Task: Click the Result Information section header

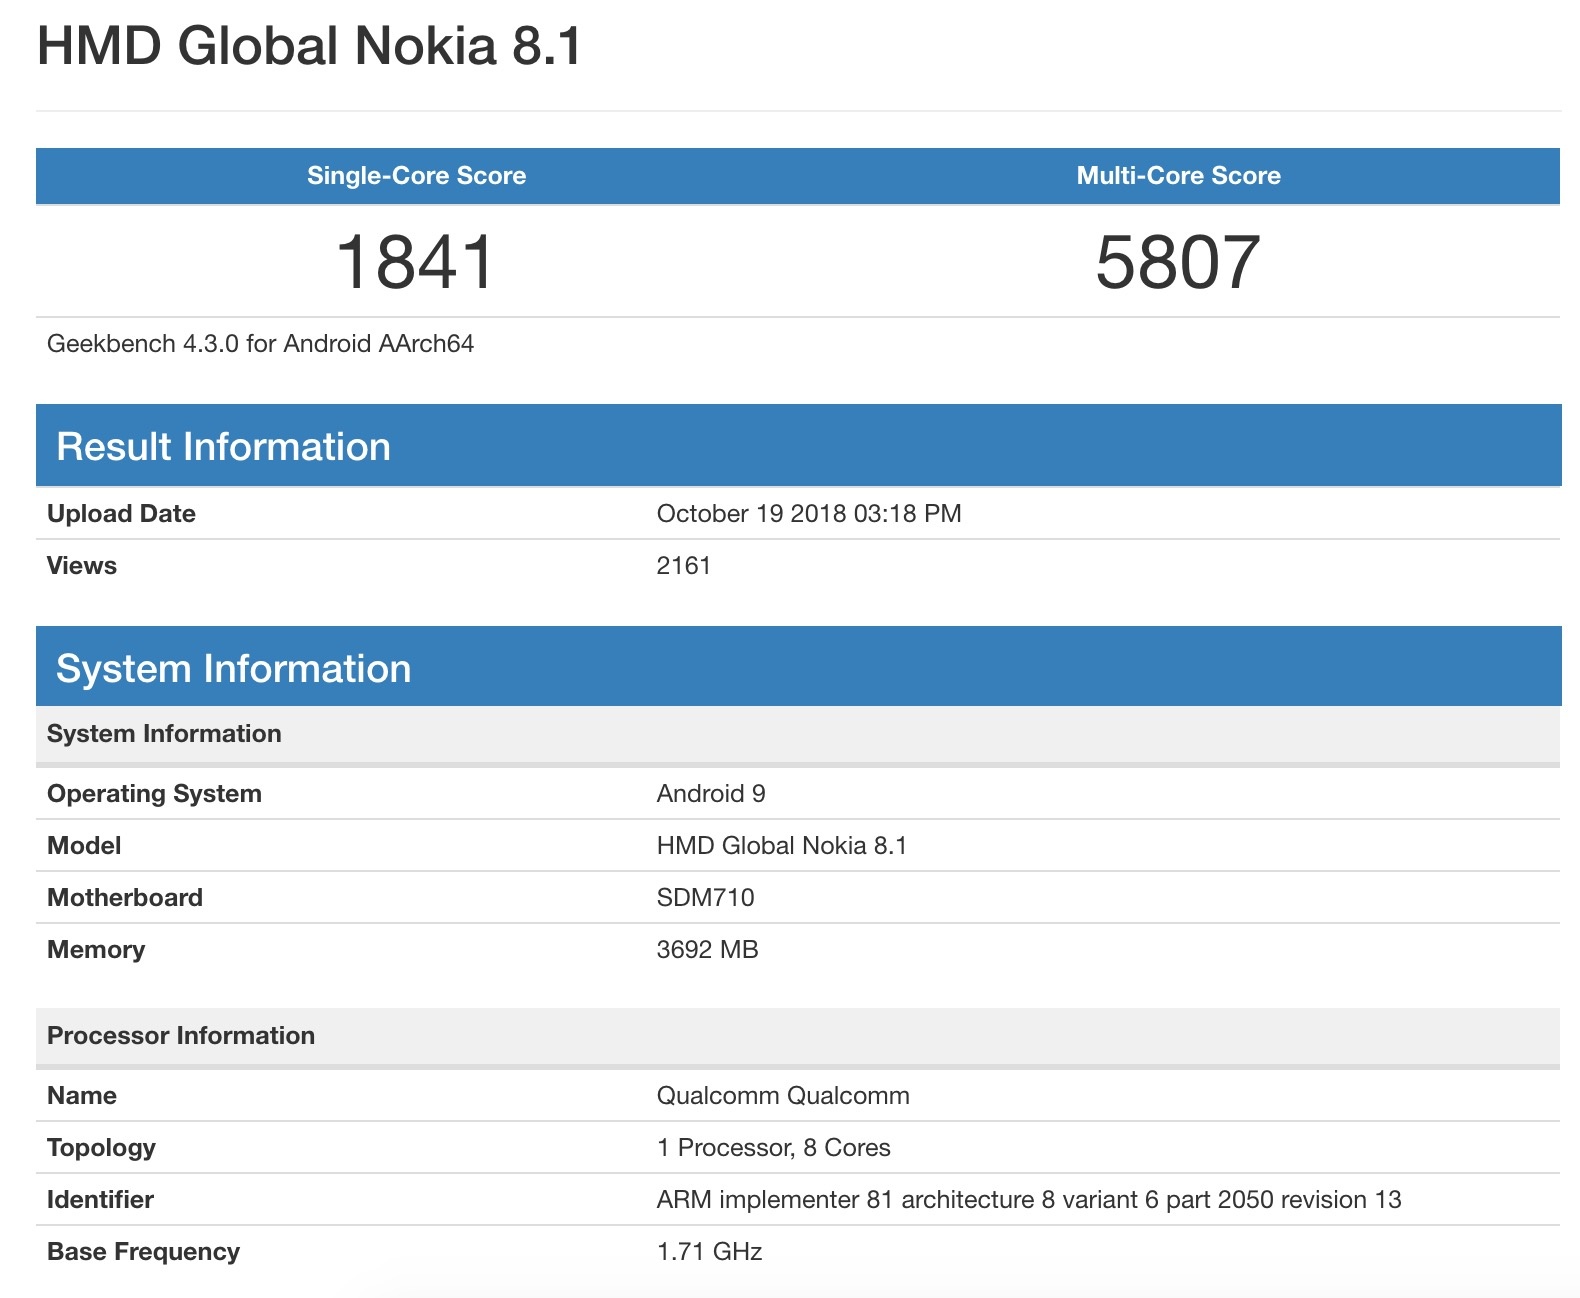Action: click(223, 447)
